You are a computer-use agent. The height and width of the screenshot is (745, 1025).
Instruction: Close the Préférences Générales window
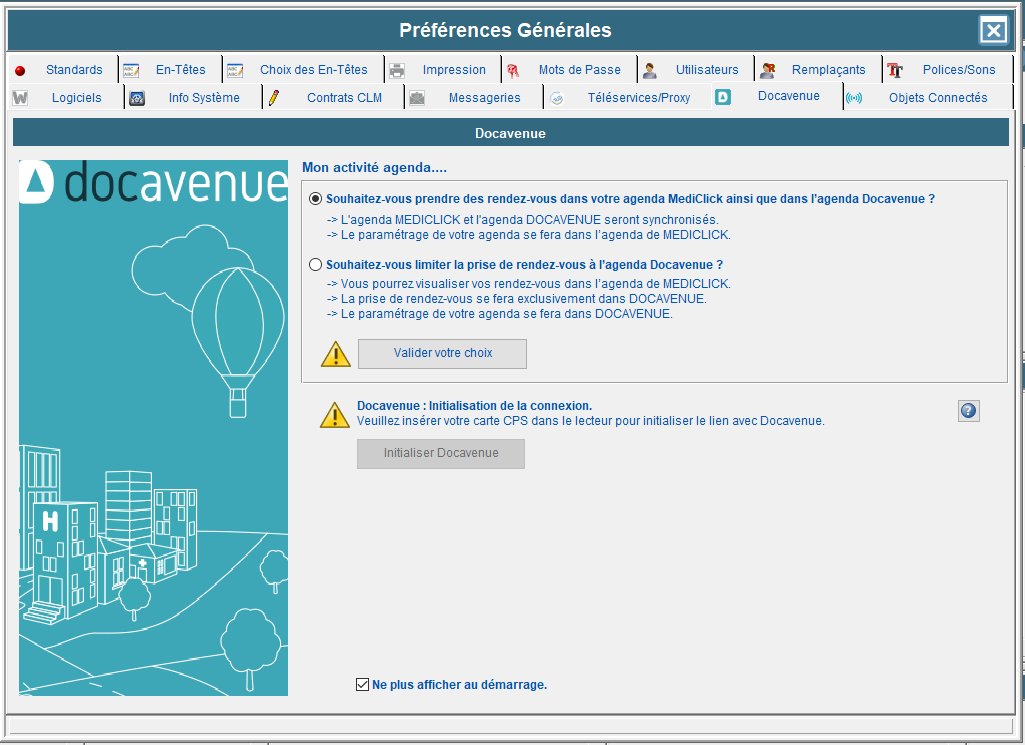[993, 31]
